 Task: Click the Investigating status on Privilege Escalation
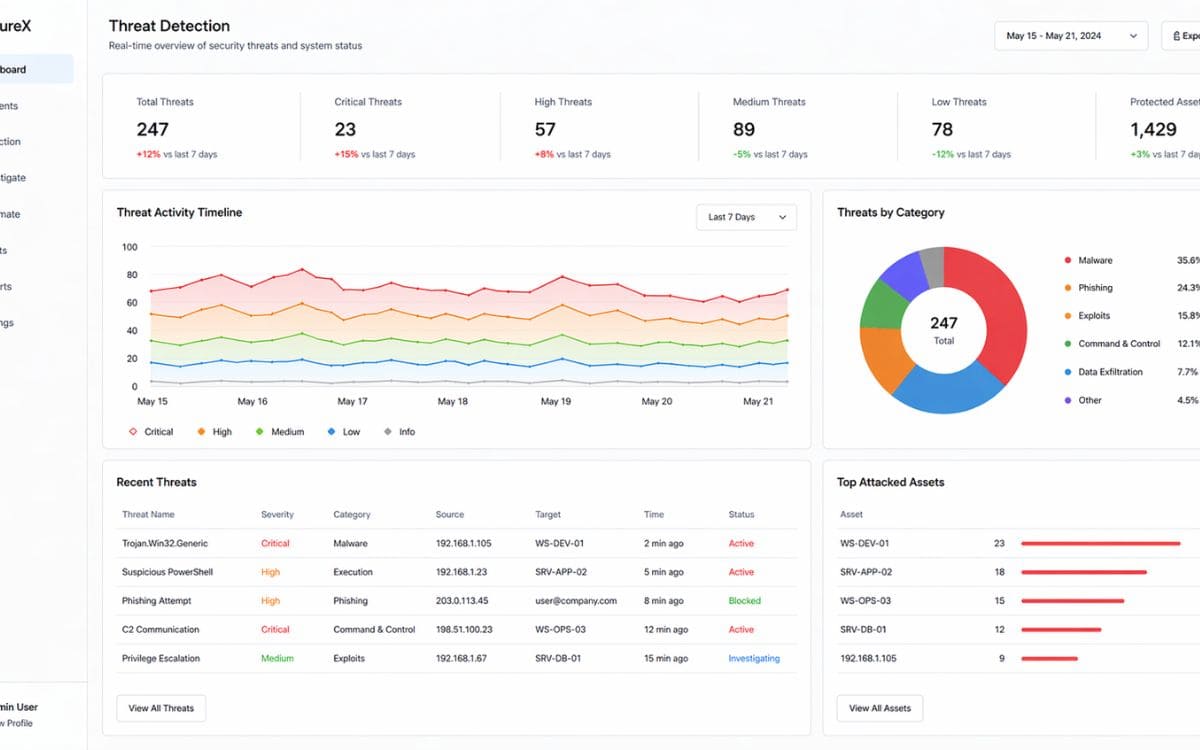pyautogui.click(x=753, y=658)
